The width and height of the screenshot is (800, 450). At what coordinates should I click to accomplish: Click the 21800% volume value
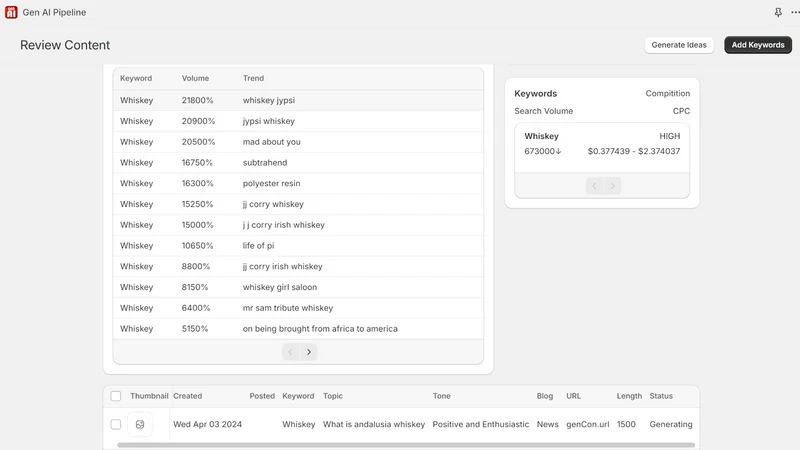pos(197,101)
